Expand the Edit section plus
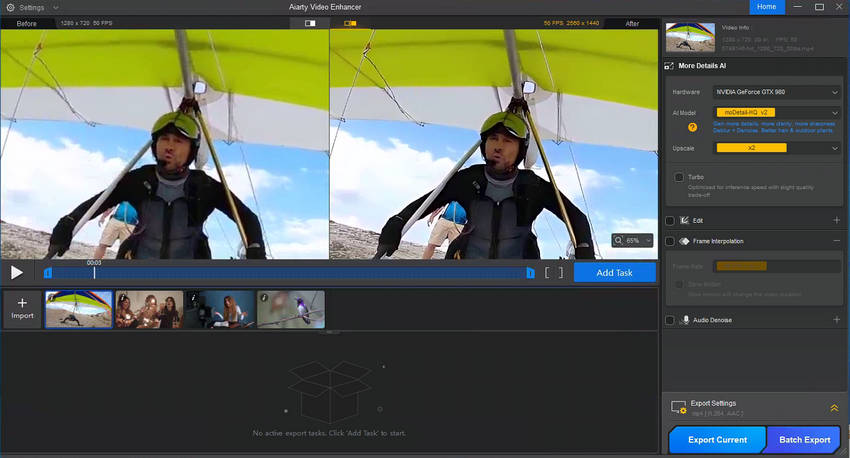The width and height of the screenshot is (850, 458). (x=836, y=220)
